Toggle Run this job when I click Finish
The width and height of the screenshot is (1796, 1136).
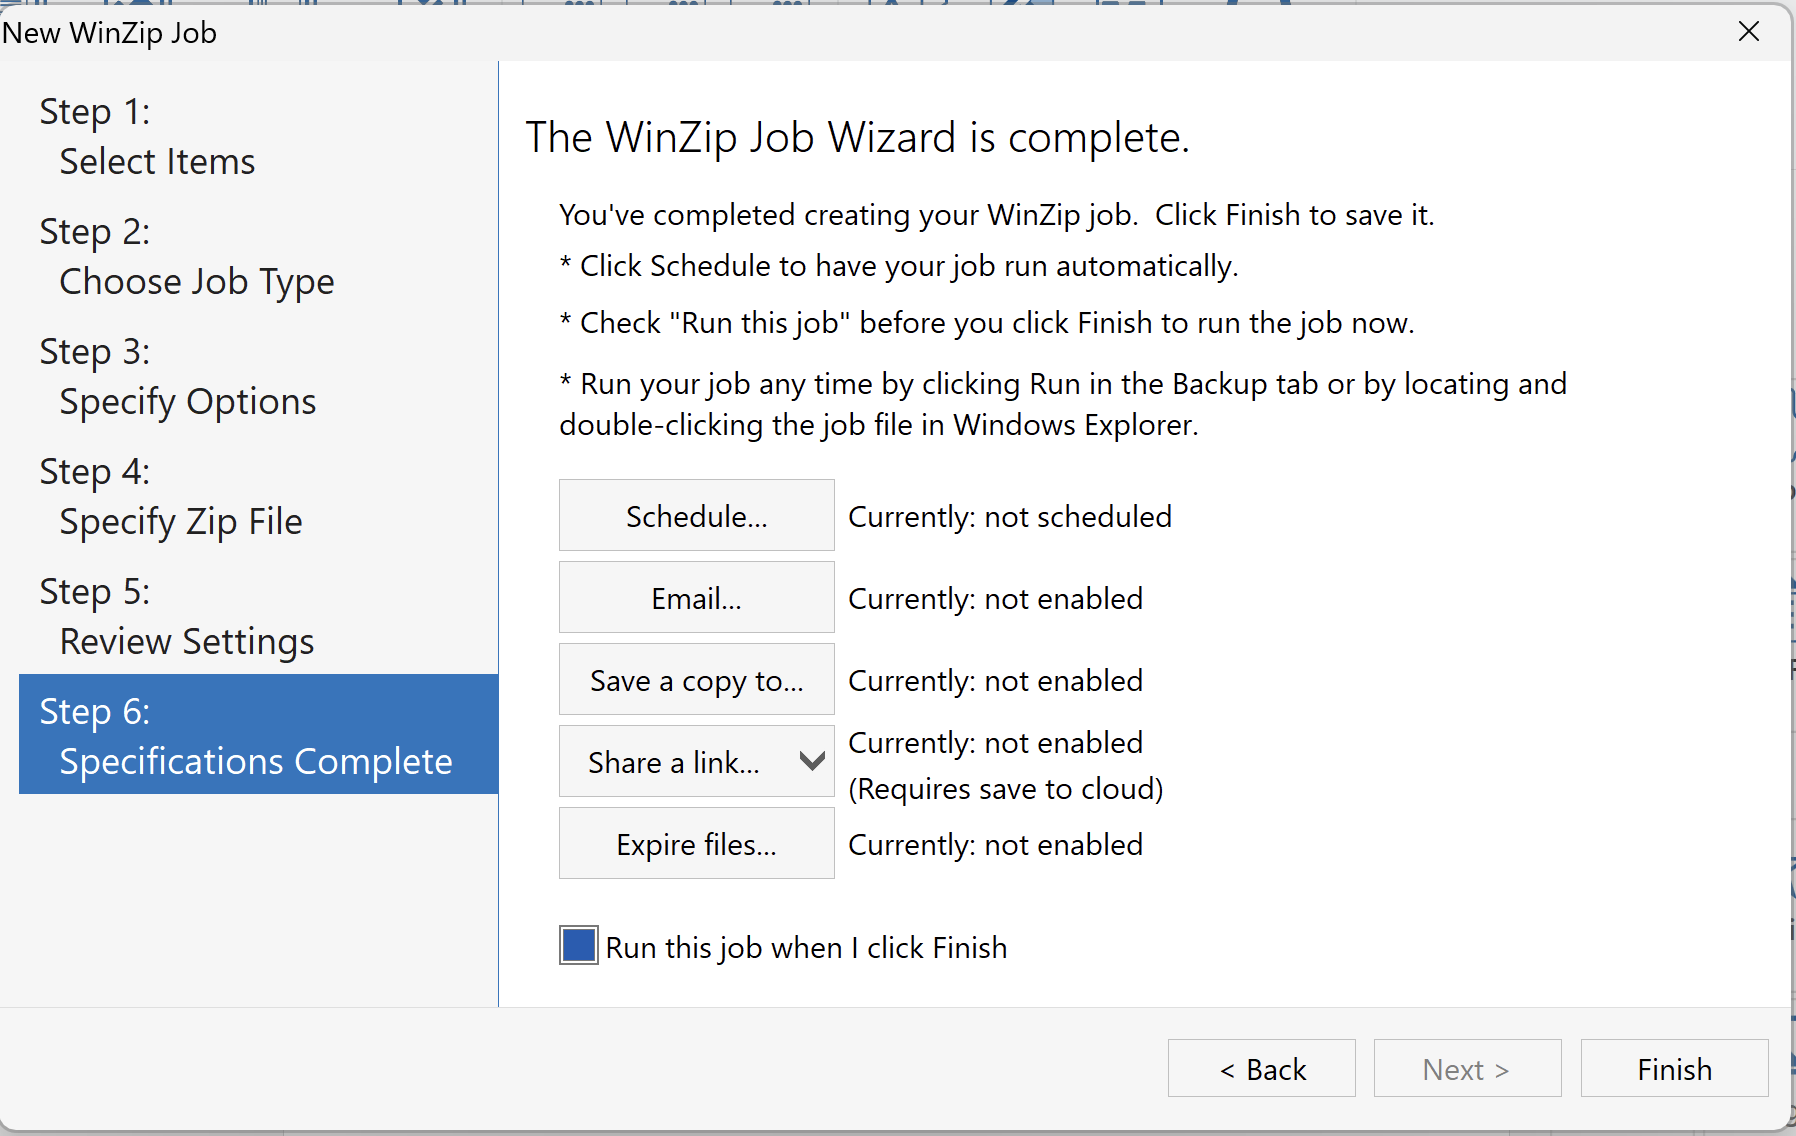click(579, 946)
